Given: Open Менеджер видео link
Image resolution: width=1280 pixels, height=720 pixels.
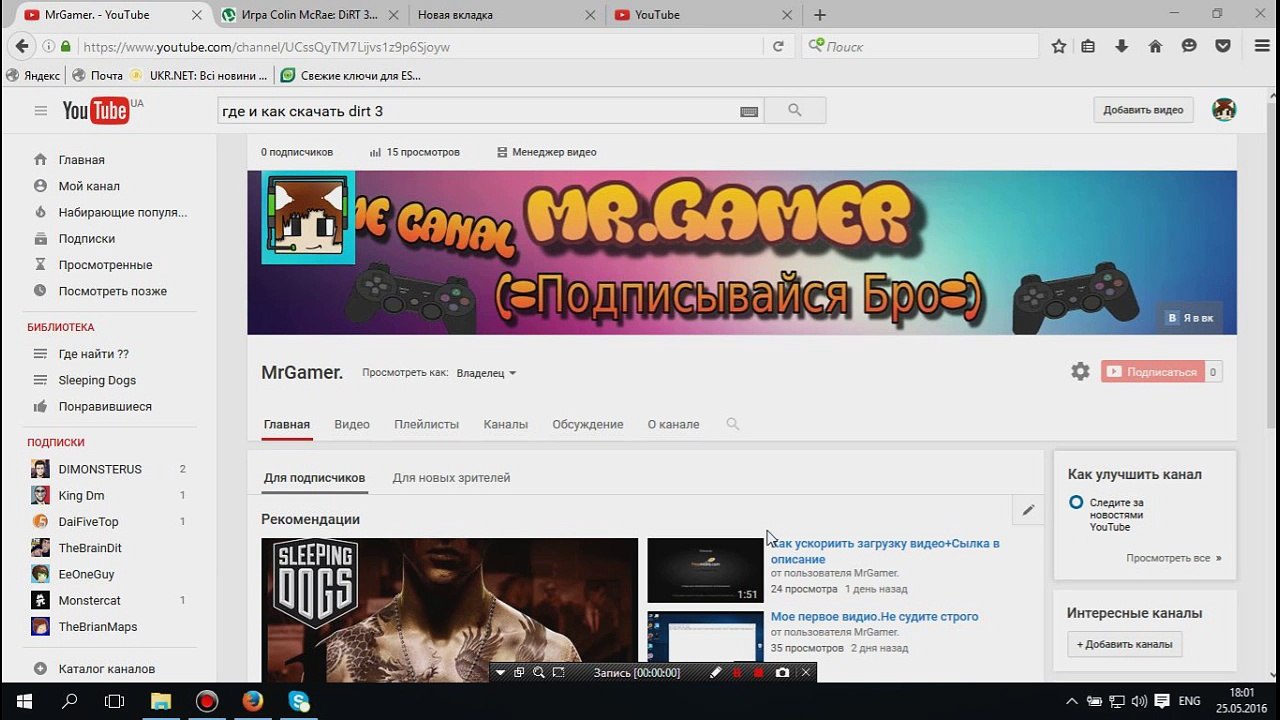Looking at the screenshot, I should (x=546, y=152).
